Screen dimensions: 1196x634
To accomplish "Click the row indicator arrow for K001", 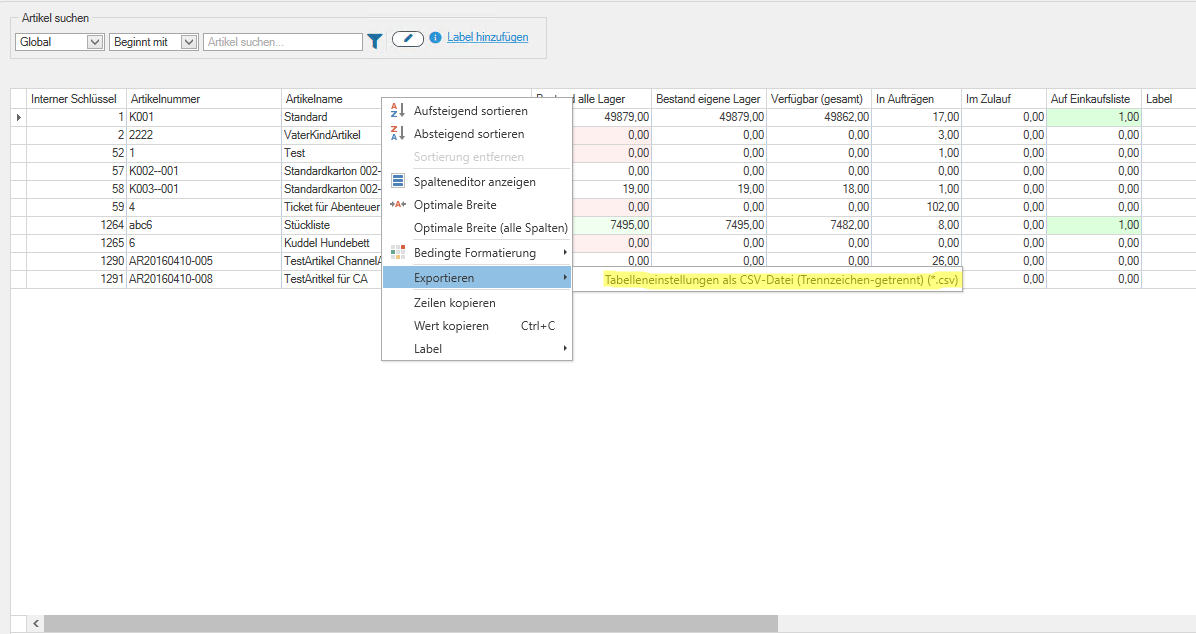I will tap(18, 117).
